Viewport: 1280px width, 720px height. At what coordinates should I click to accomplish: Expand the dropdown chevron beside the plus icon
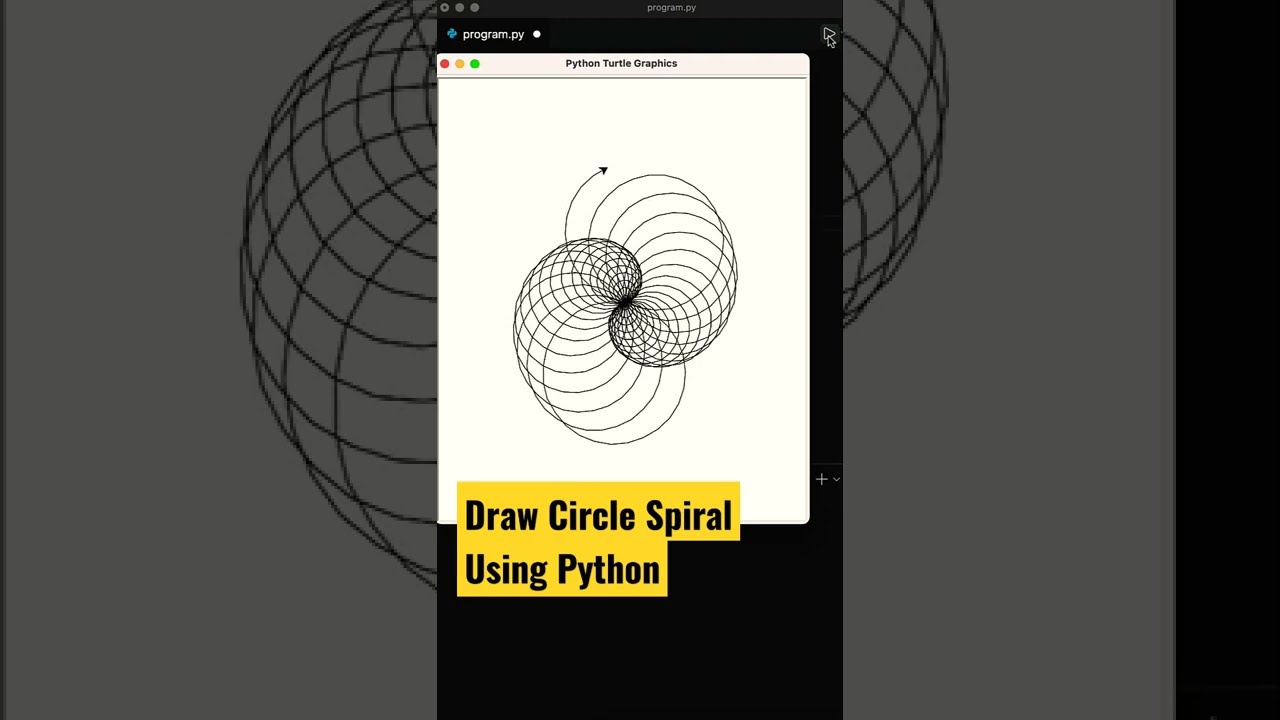(x=836, y=479)
